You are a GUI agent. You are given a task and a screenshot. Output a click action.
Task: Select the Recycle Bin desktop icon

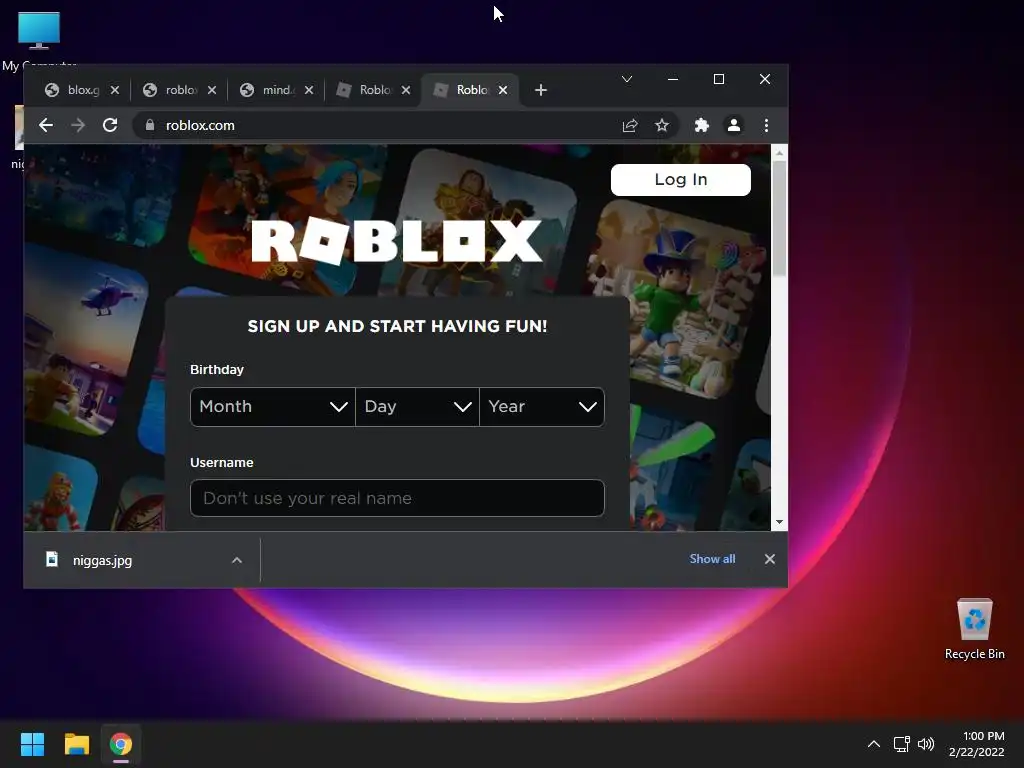click(x=974, y=628)
